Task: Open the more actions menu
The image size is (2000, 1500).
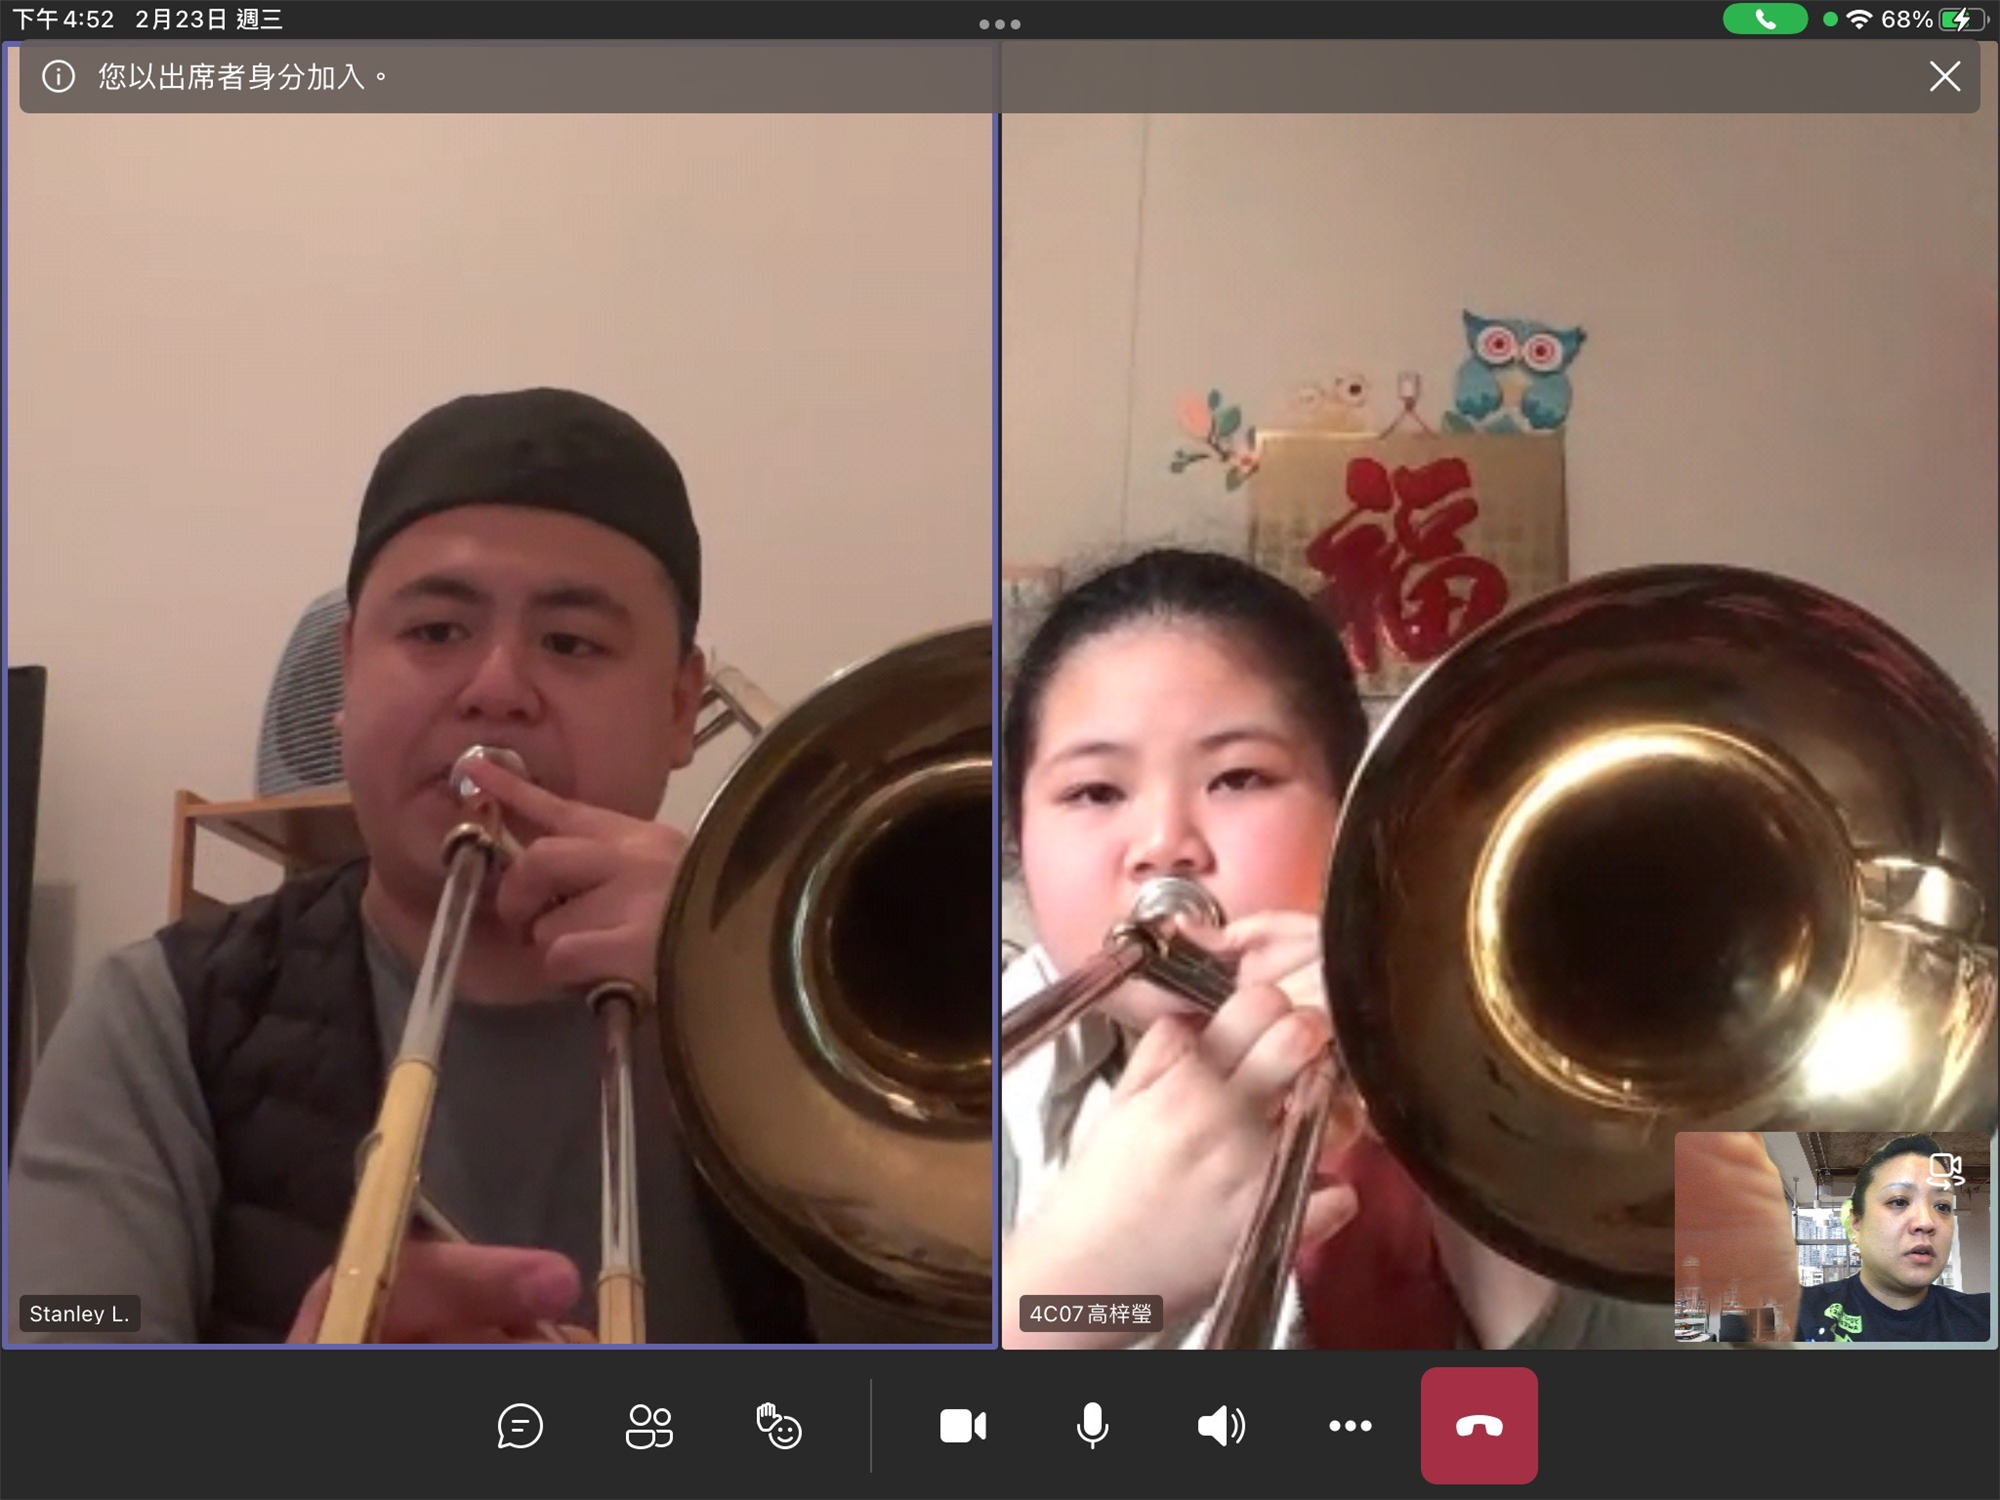Action: coord(1350,1426)
